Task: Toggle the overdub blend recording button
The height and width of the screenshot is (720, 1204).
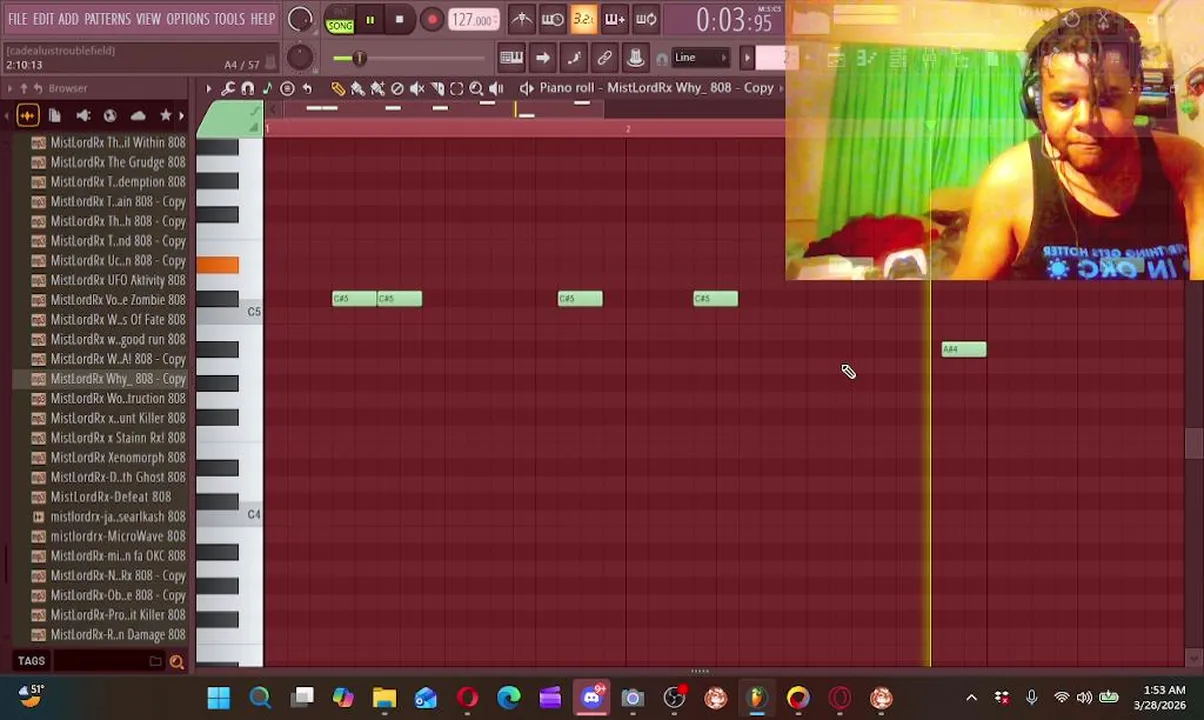Action: [x=614, y=19]
